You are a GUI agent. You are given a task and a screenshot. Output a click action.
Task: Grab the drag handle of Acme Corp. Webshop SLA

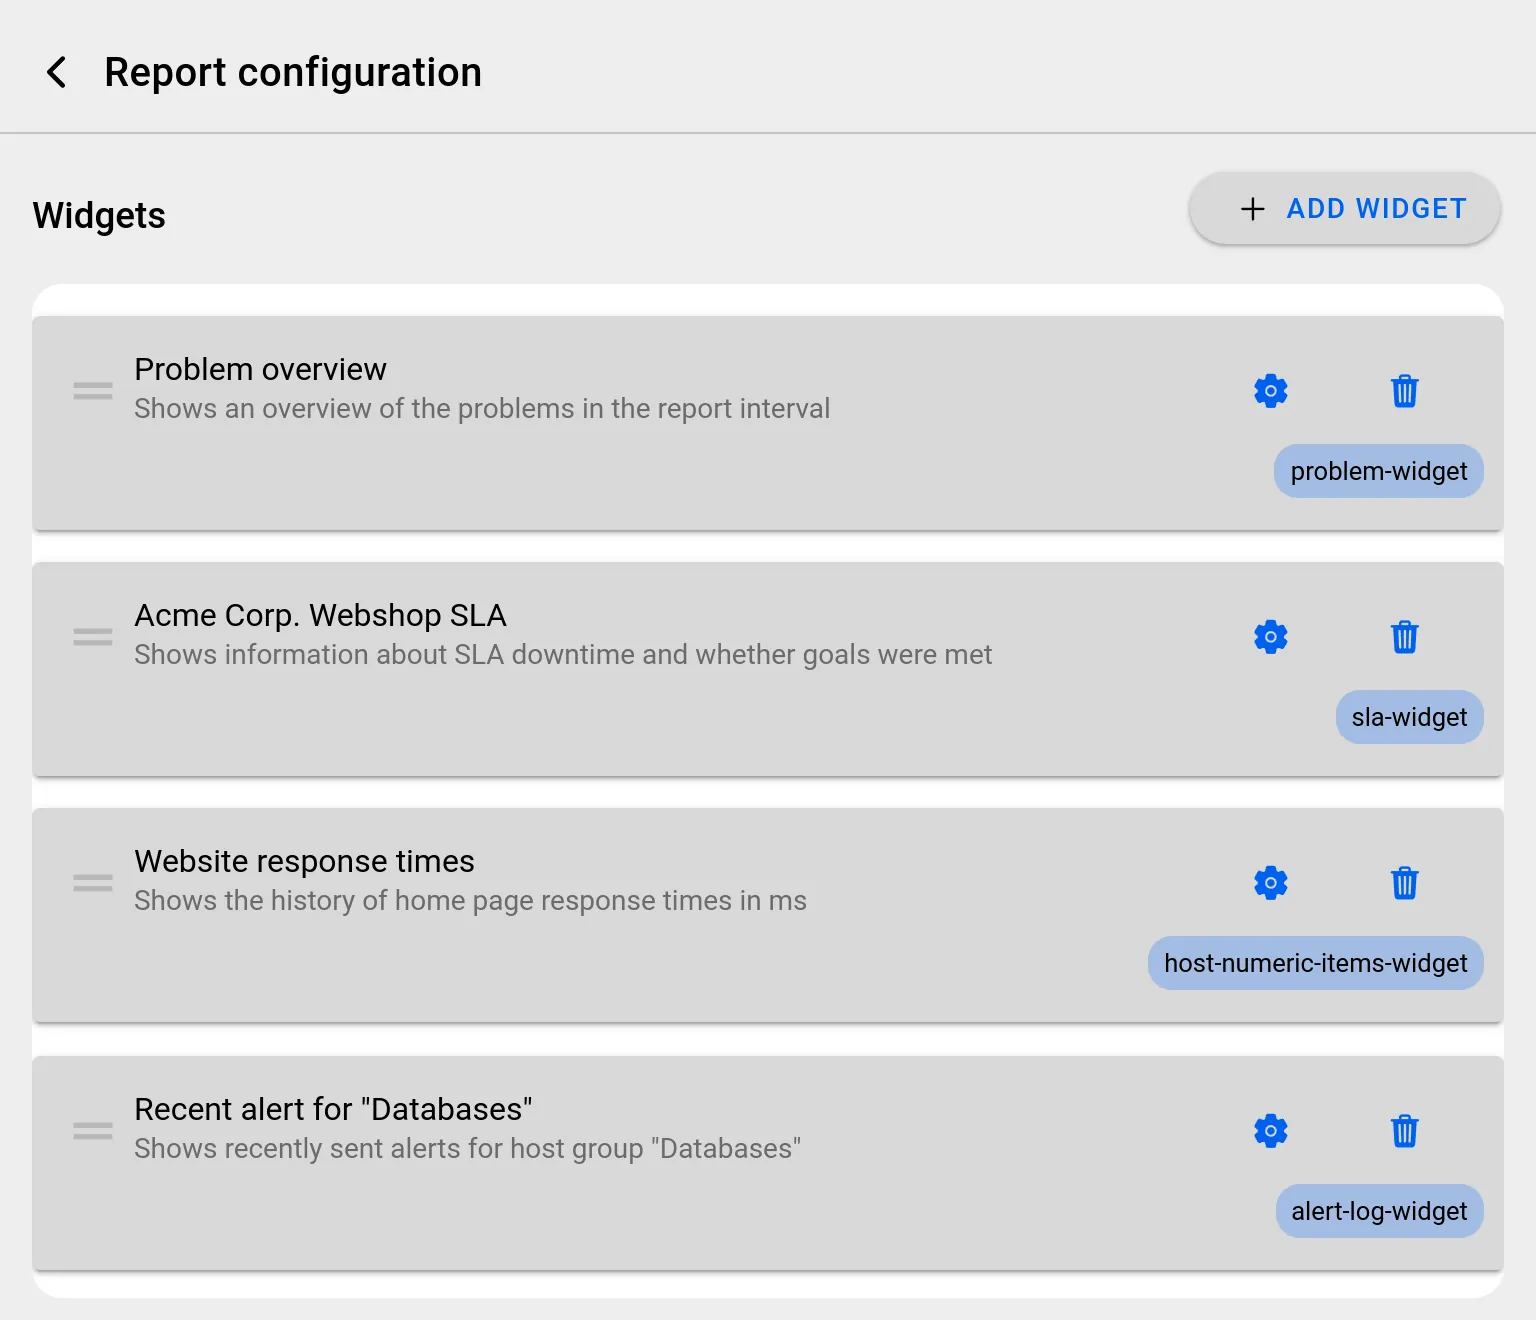click(x=93, y=637)
